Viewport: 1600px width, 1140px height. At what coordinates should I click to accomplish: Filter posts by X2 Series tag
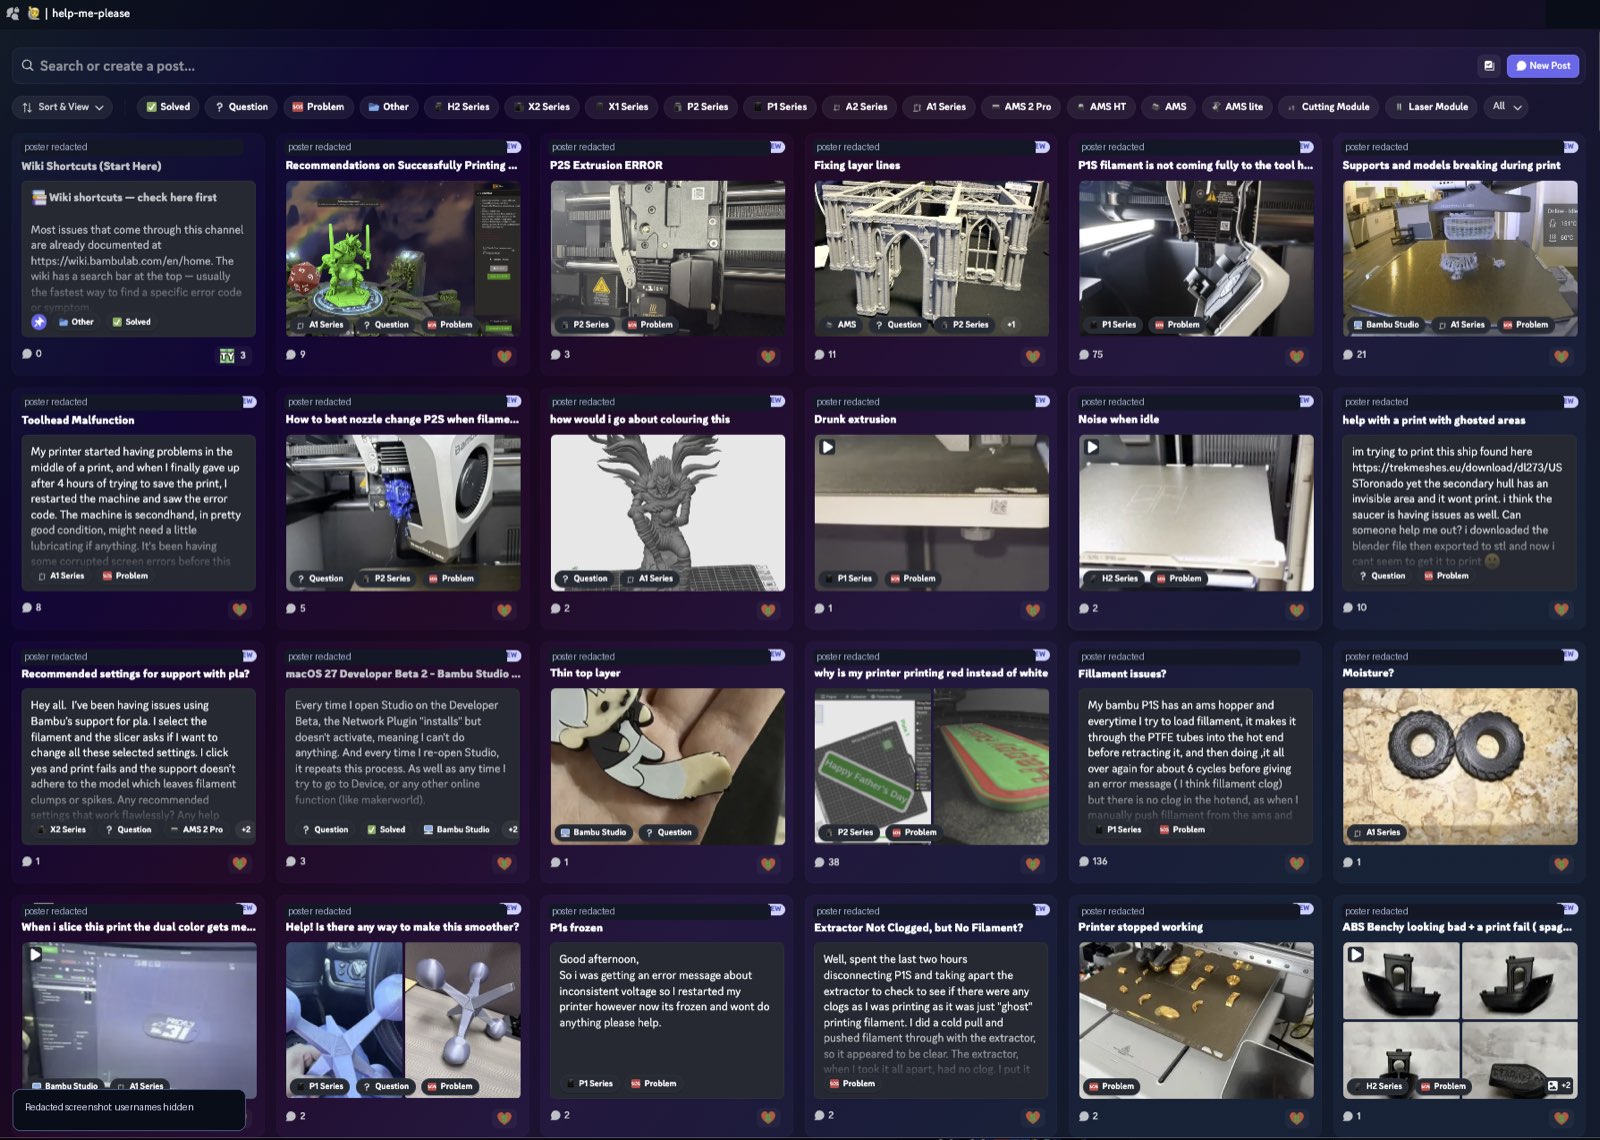pyautogui.click(x=541, y=107)
